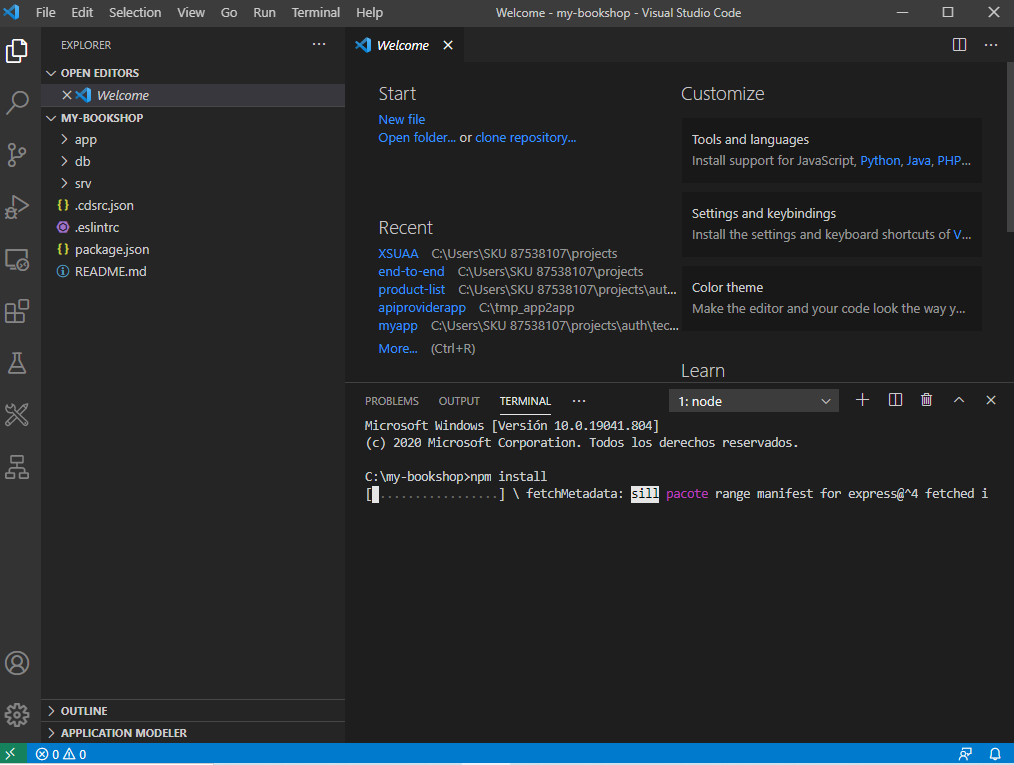Open the Terminal menu
This screenshot has height=765, width=1014.
(315, 13)
